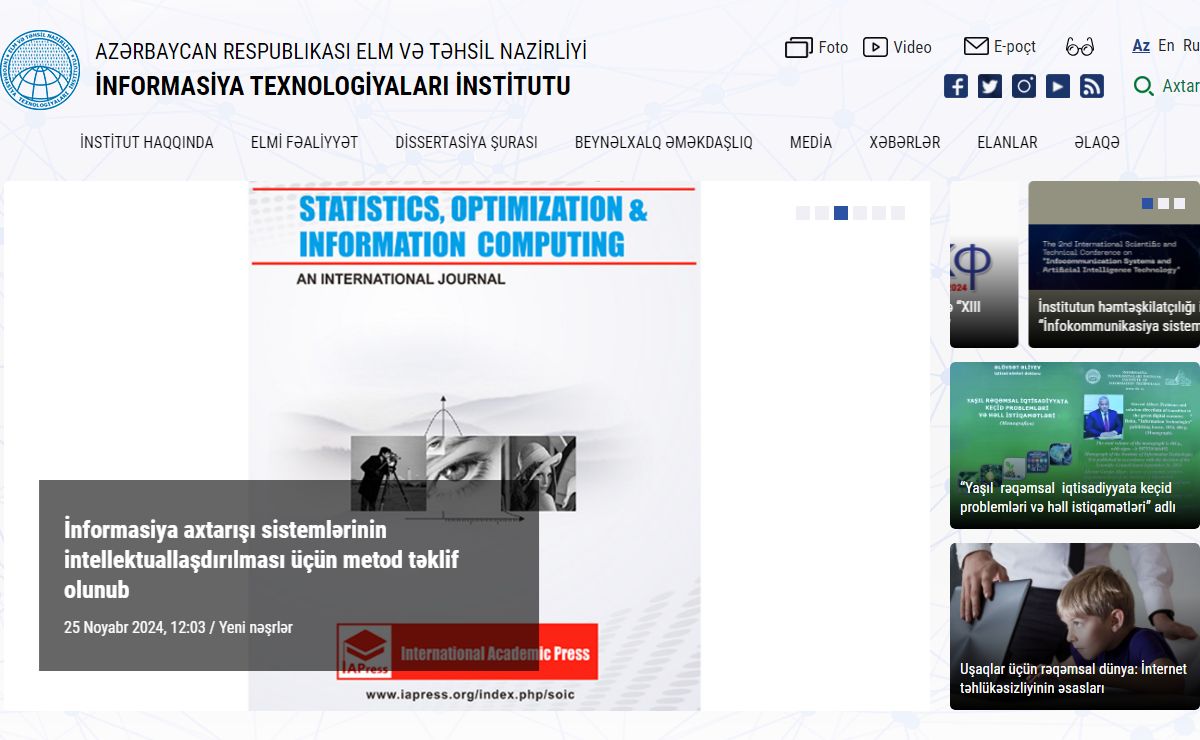Open the Video text link
This screenshot has height=740, width=1200.
[913, 47]
